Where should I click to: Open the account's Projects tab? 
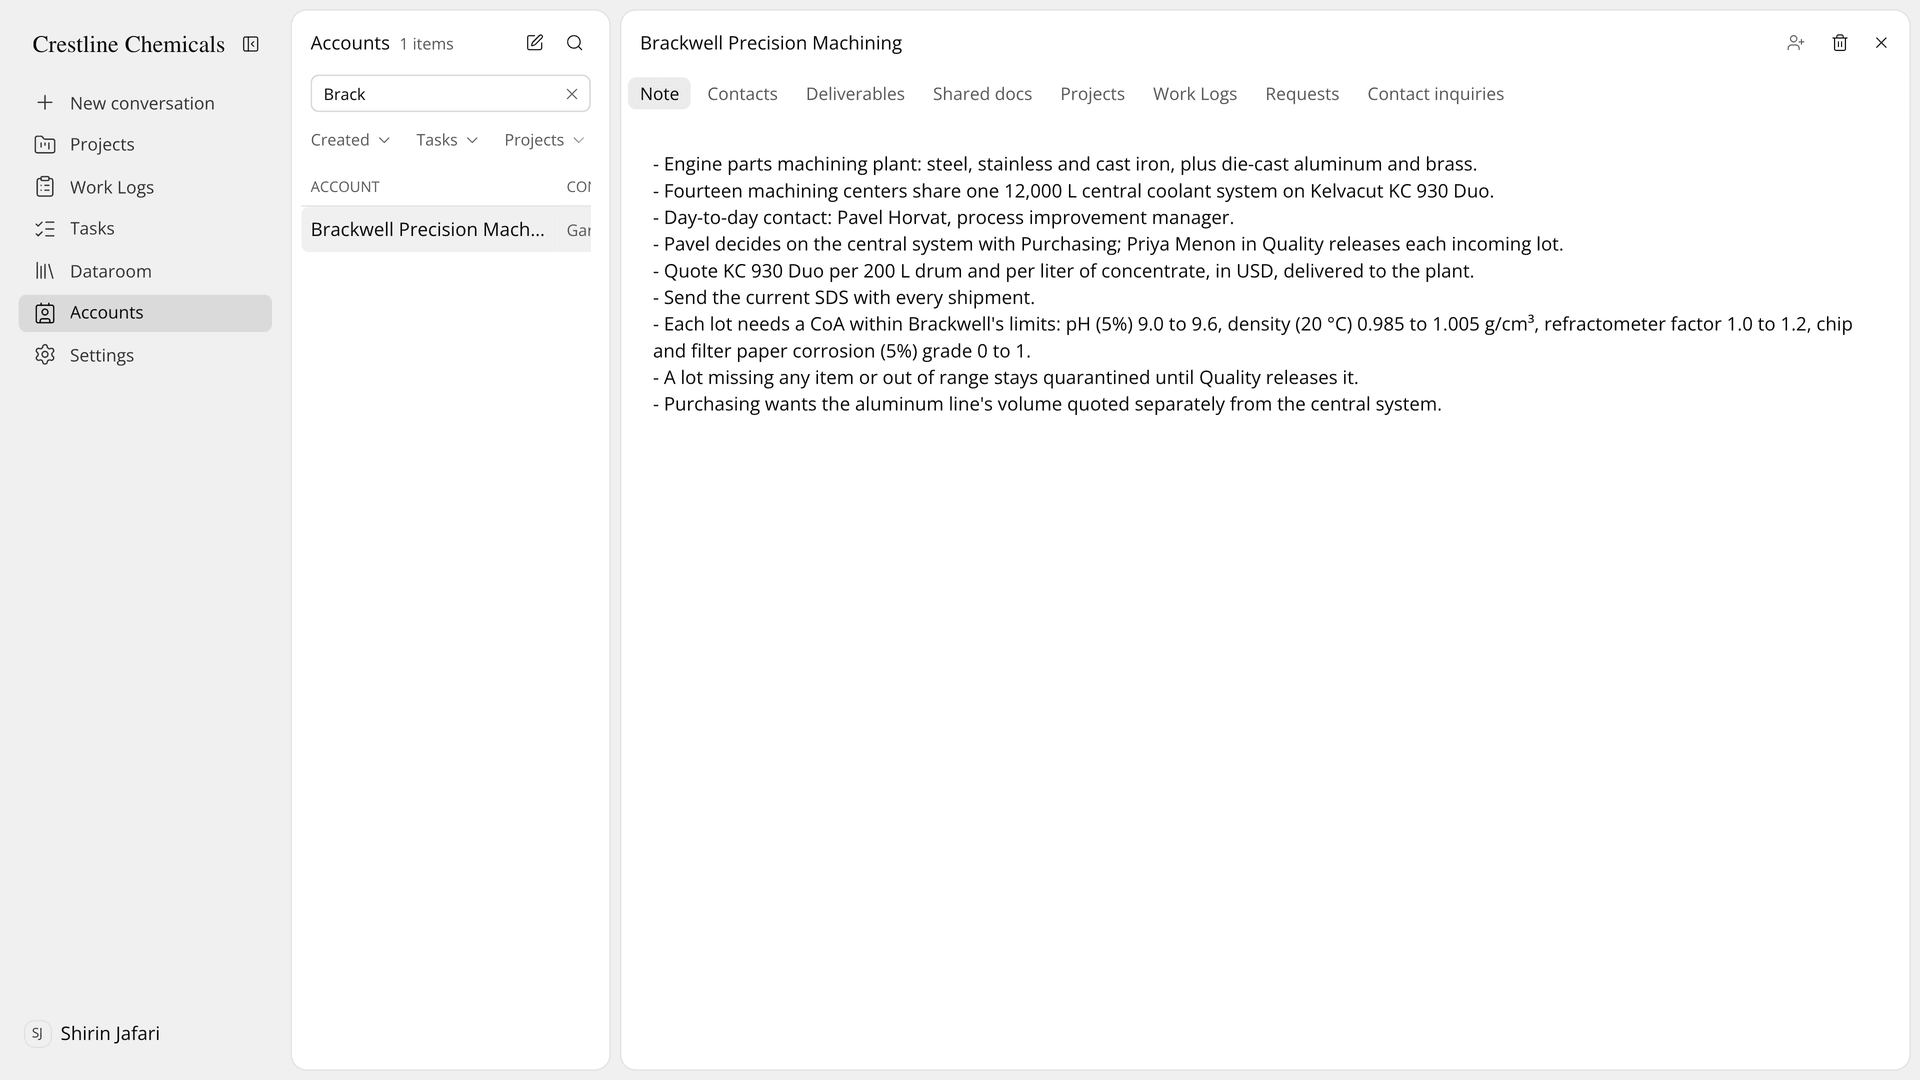click(1092, 94)
